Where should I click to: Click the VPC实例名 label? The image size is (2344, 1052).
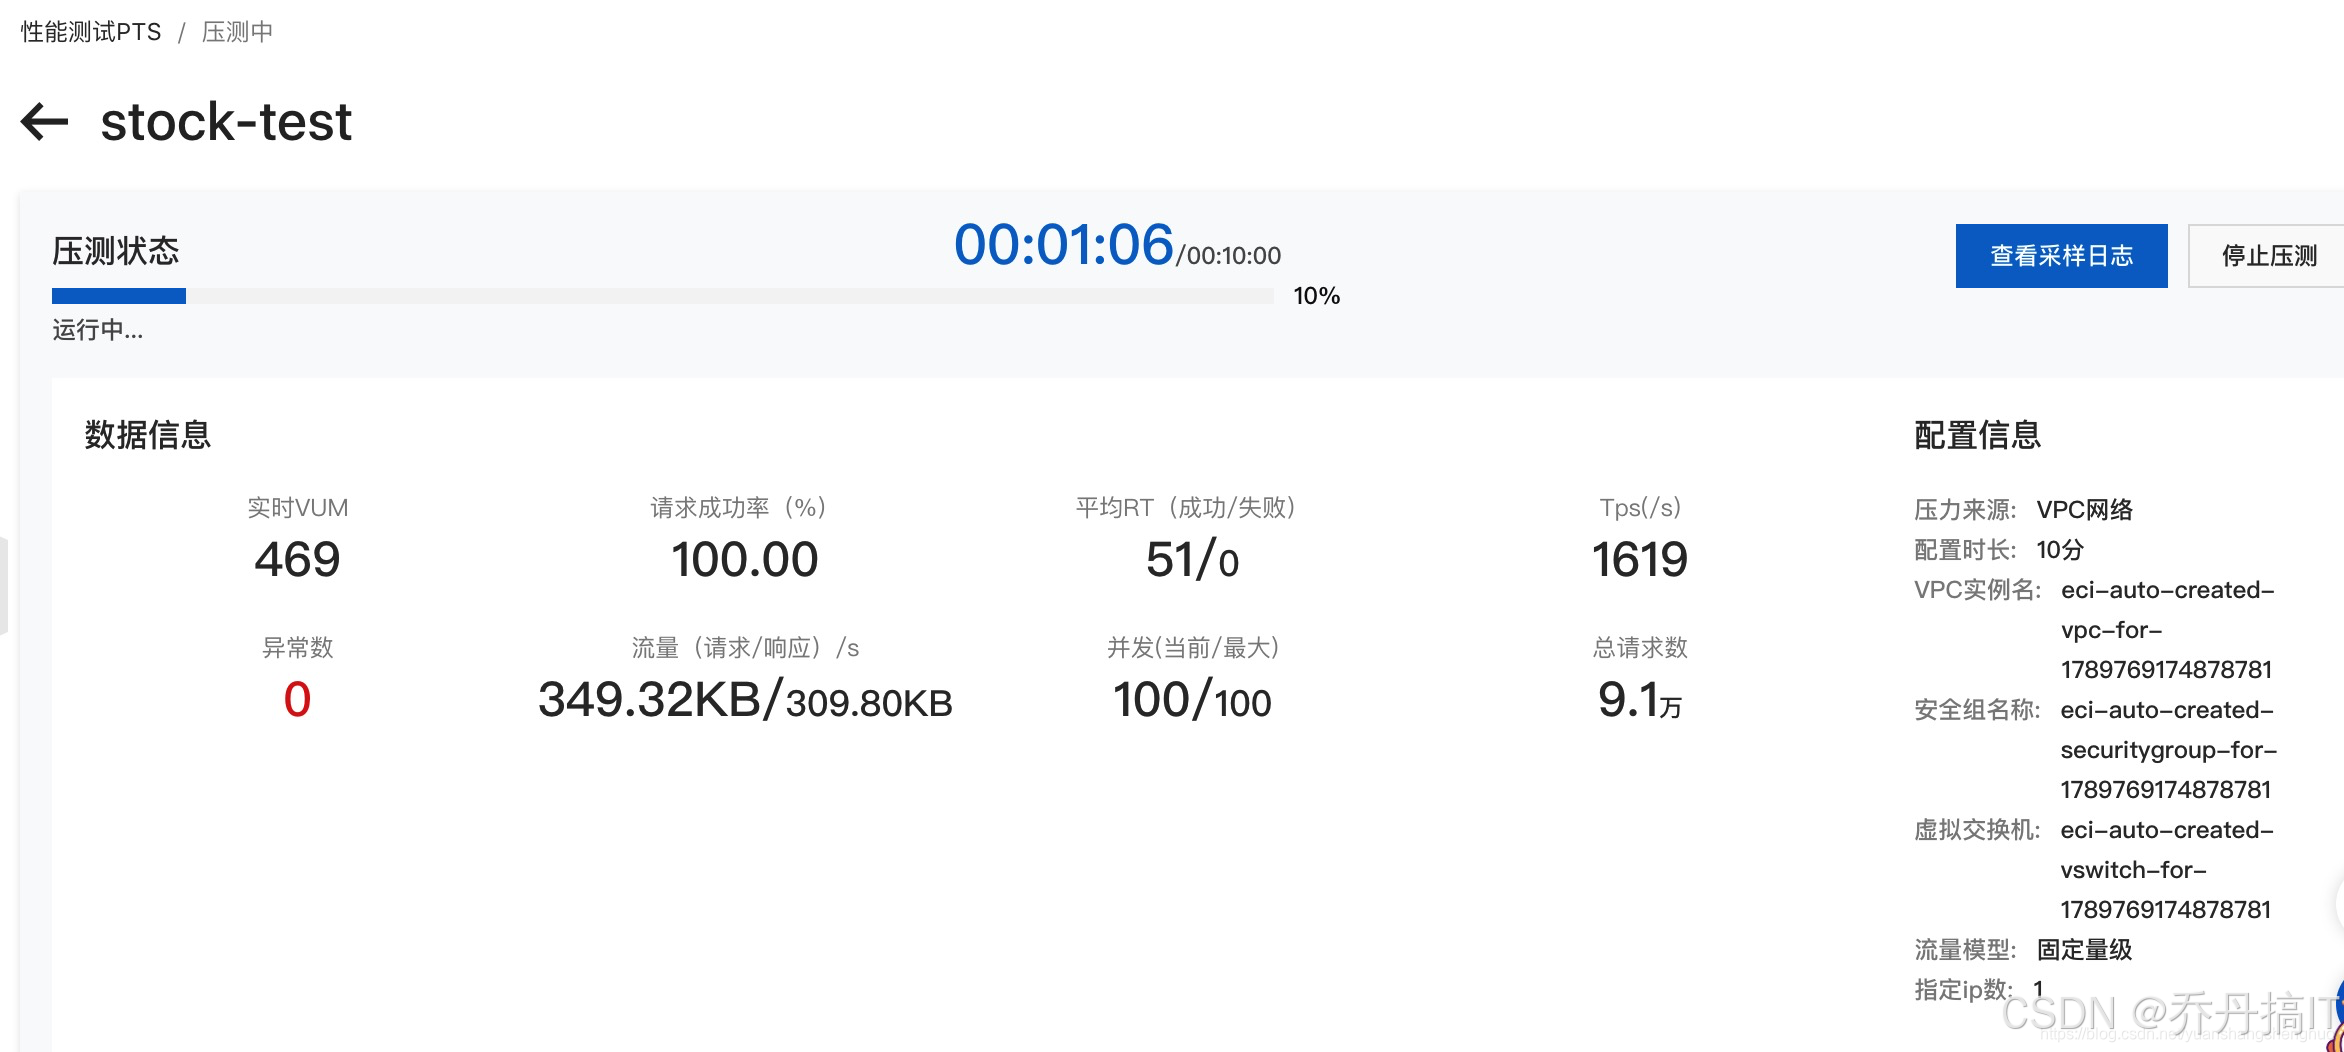coord(1977,590)
